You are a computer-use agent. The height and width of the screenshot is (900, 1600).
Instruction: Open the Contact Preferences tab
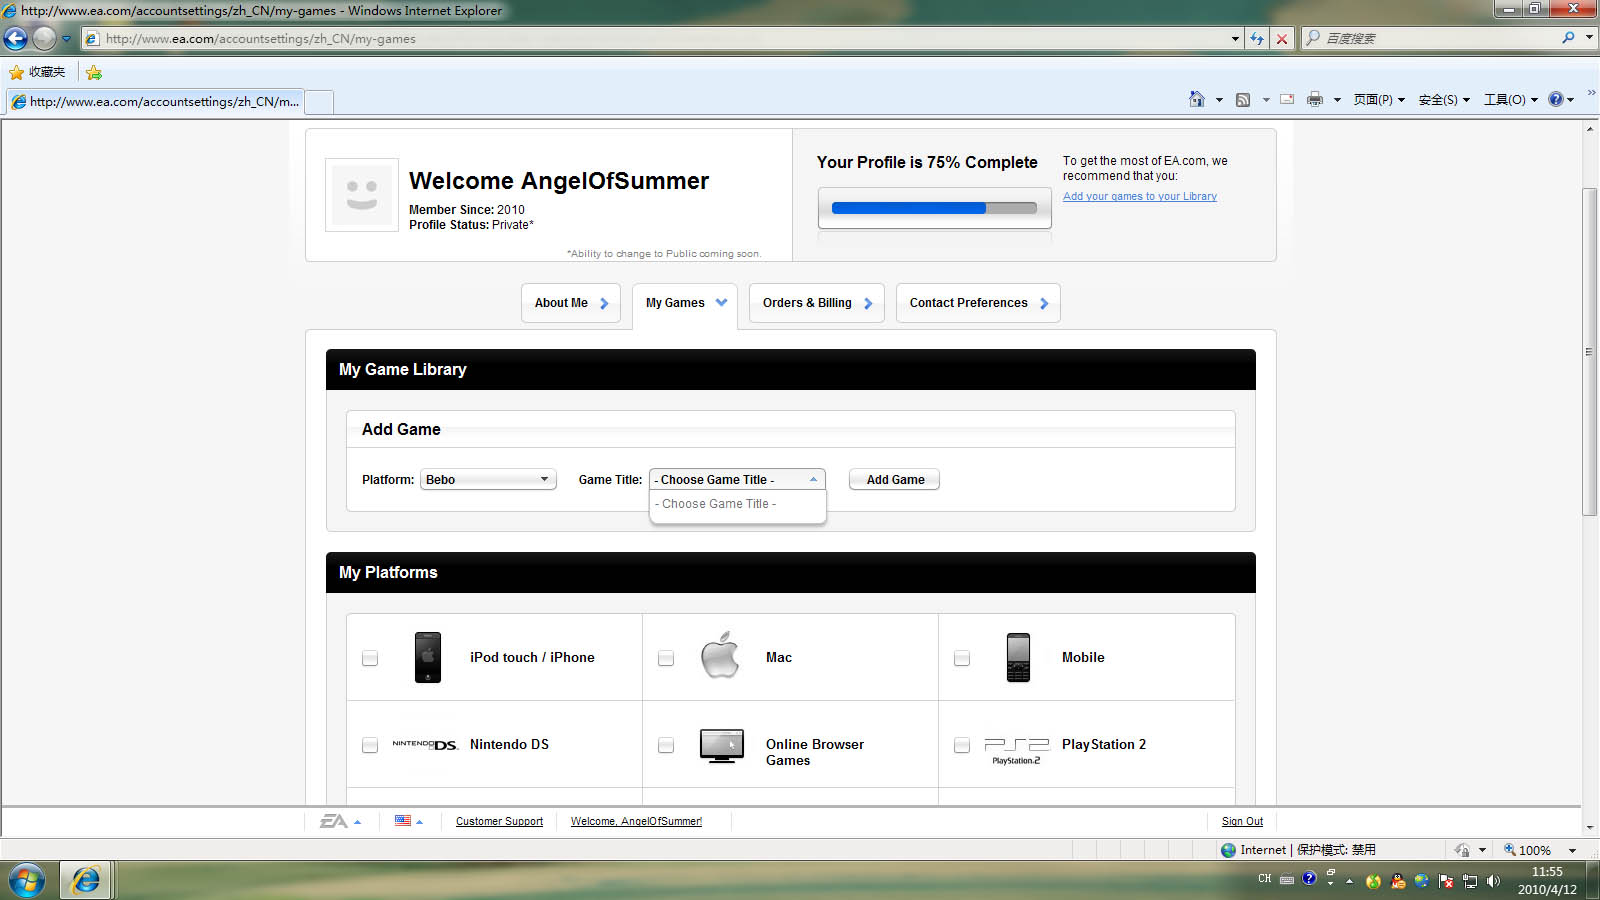point(978,303)
